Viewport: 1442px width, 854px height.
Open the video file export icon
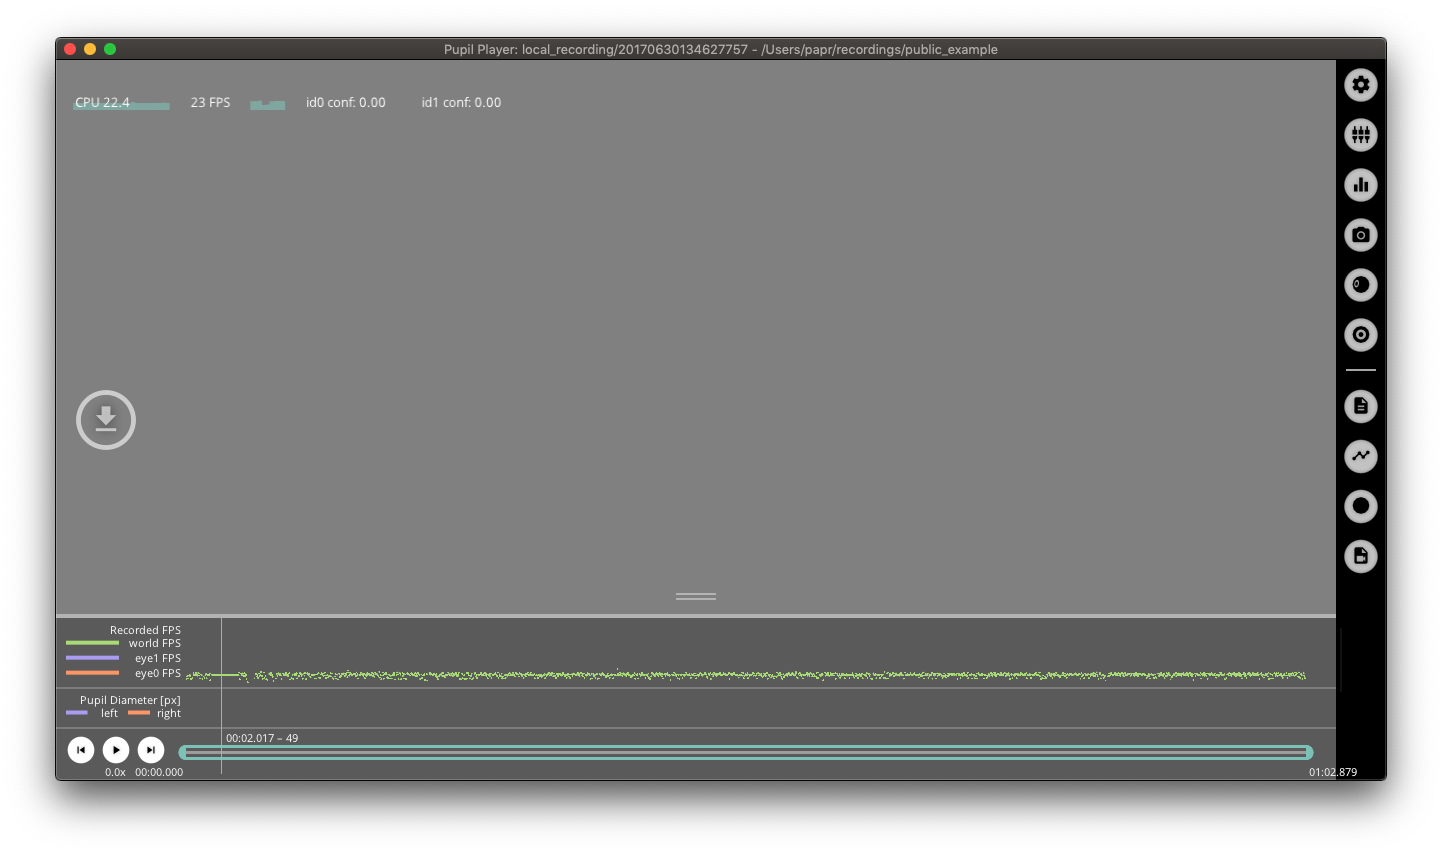coord(1361,556)
